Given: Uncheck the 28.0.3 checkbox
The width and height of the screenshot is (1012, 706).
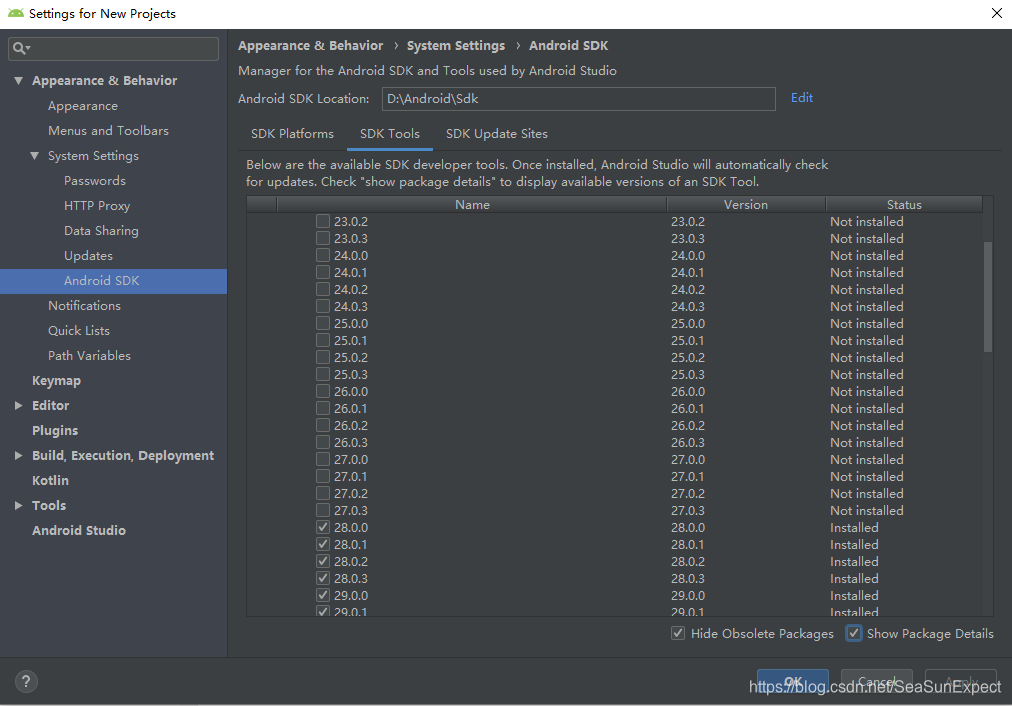Looking at the screenshot, I should coord(323,578).
